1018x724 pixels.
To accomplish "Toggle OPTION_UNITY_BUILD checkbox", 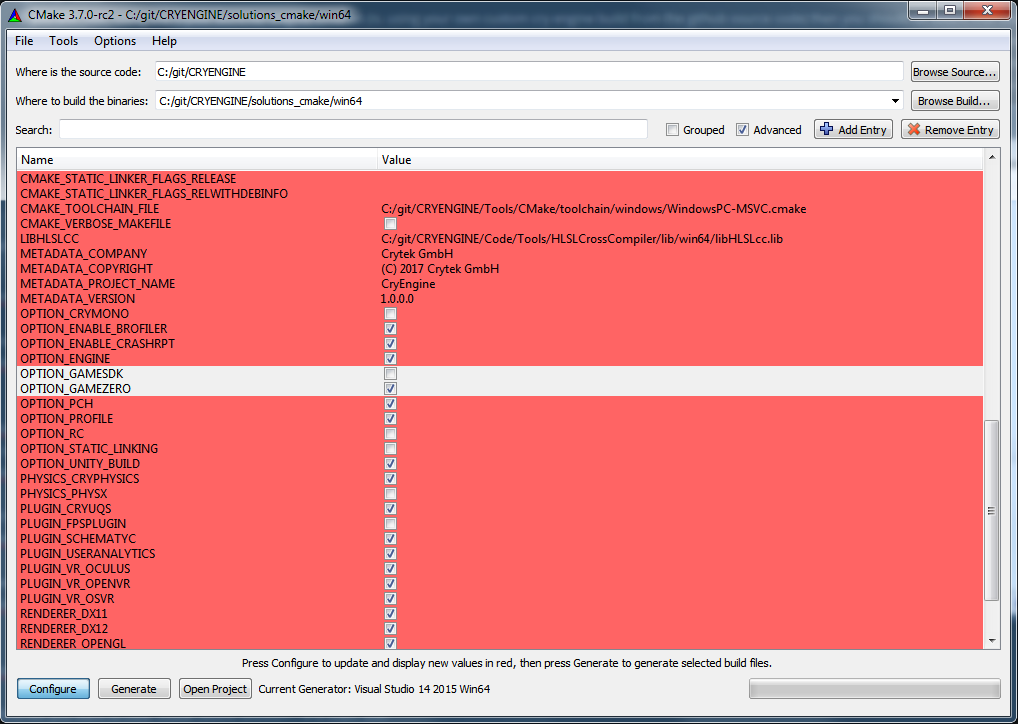I will pos(390,464).
